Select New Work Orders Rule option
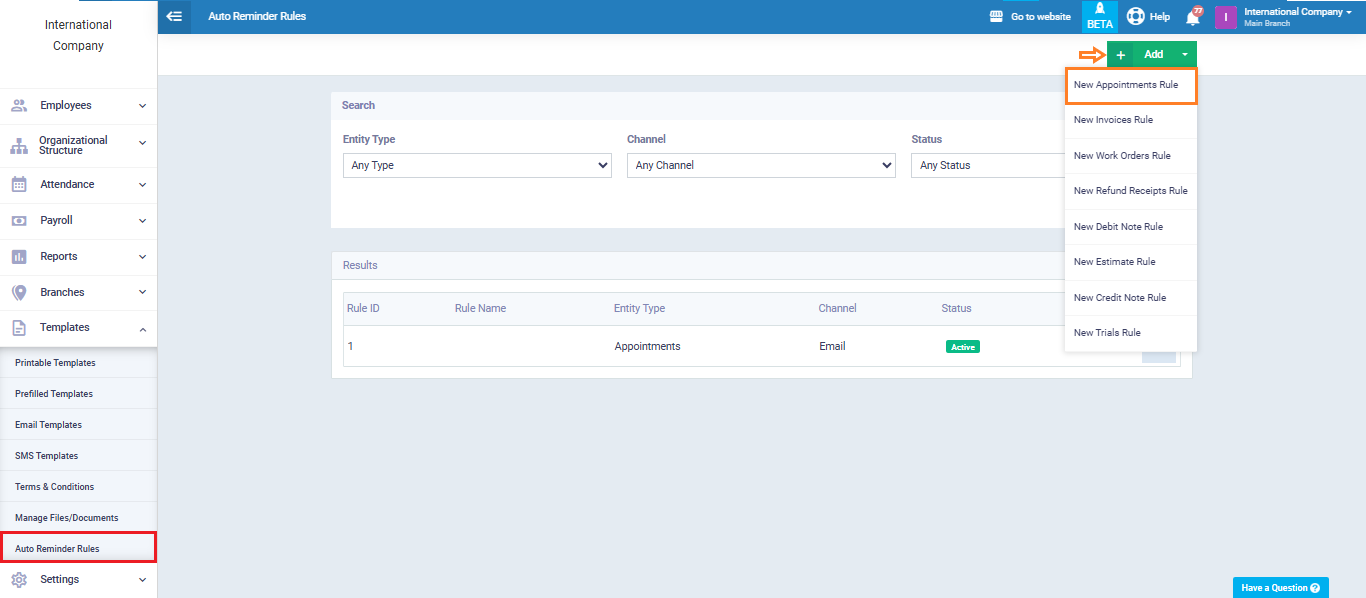 point(1122,156)
